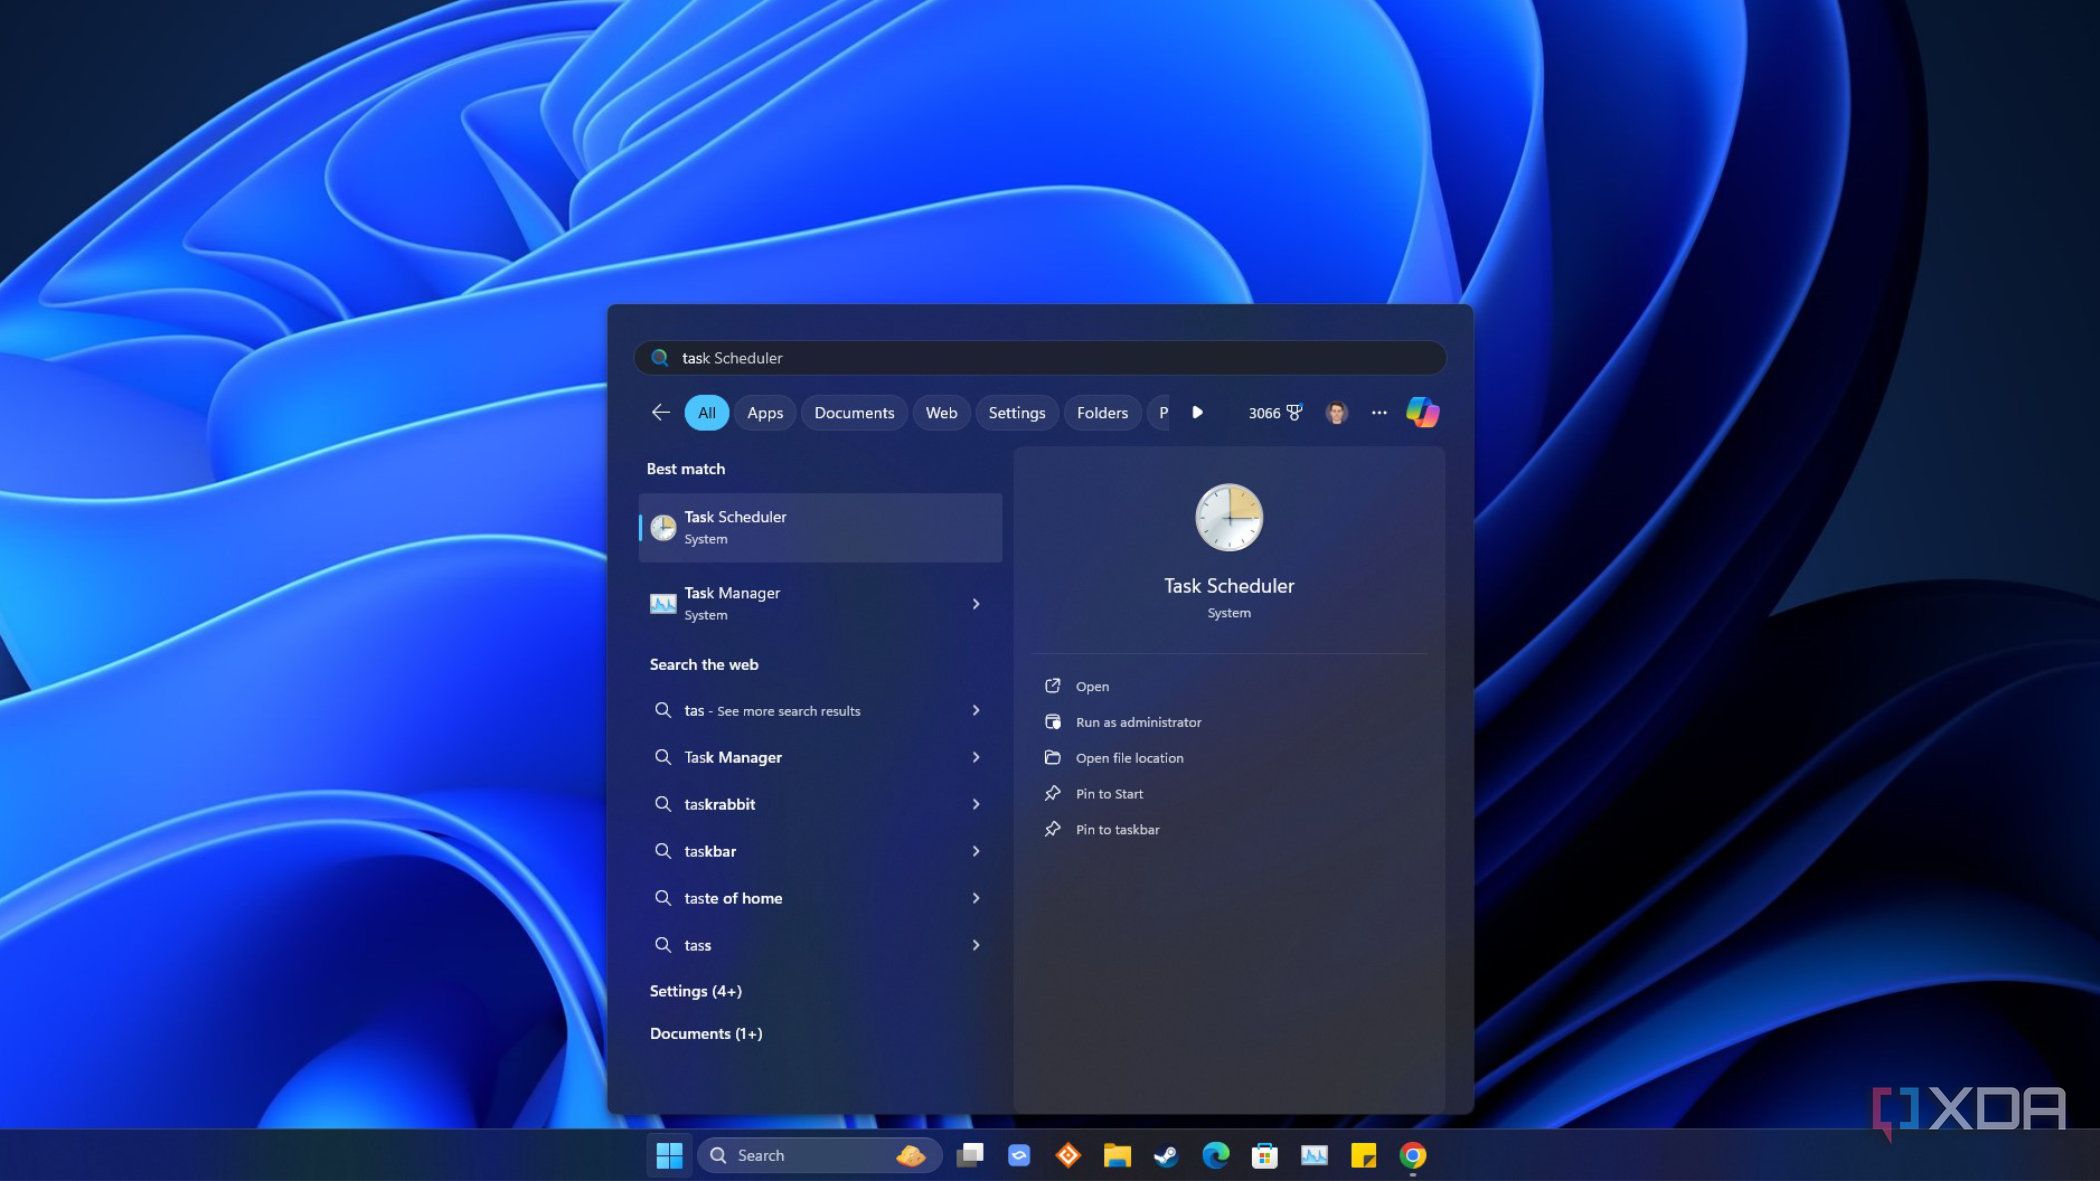The image size is (2100, 1181).
Task: Open File Explorer from the taskbar
Action: click(1117, 1155)
